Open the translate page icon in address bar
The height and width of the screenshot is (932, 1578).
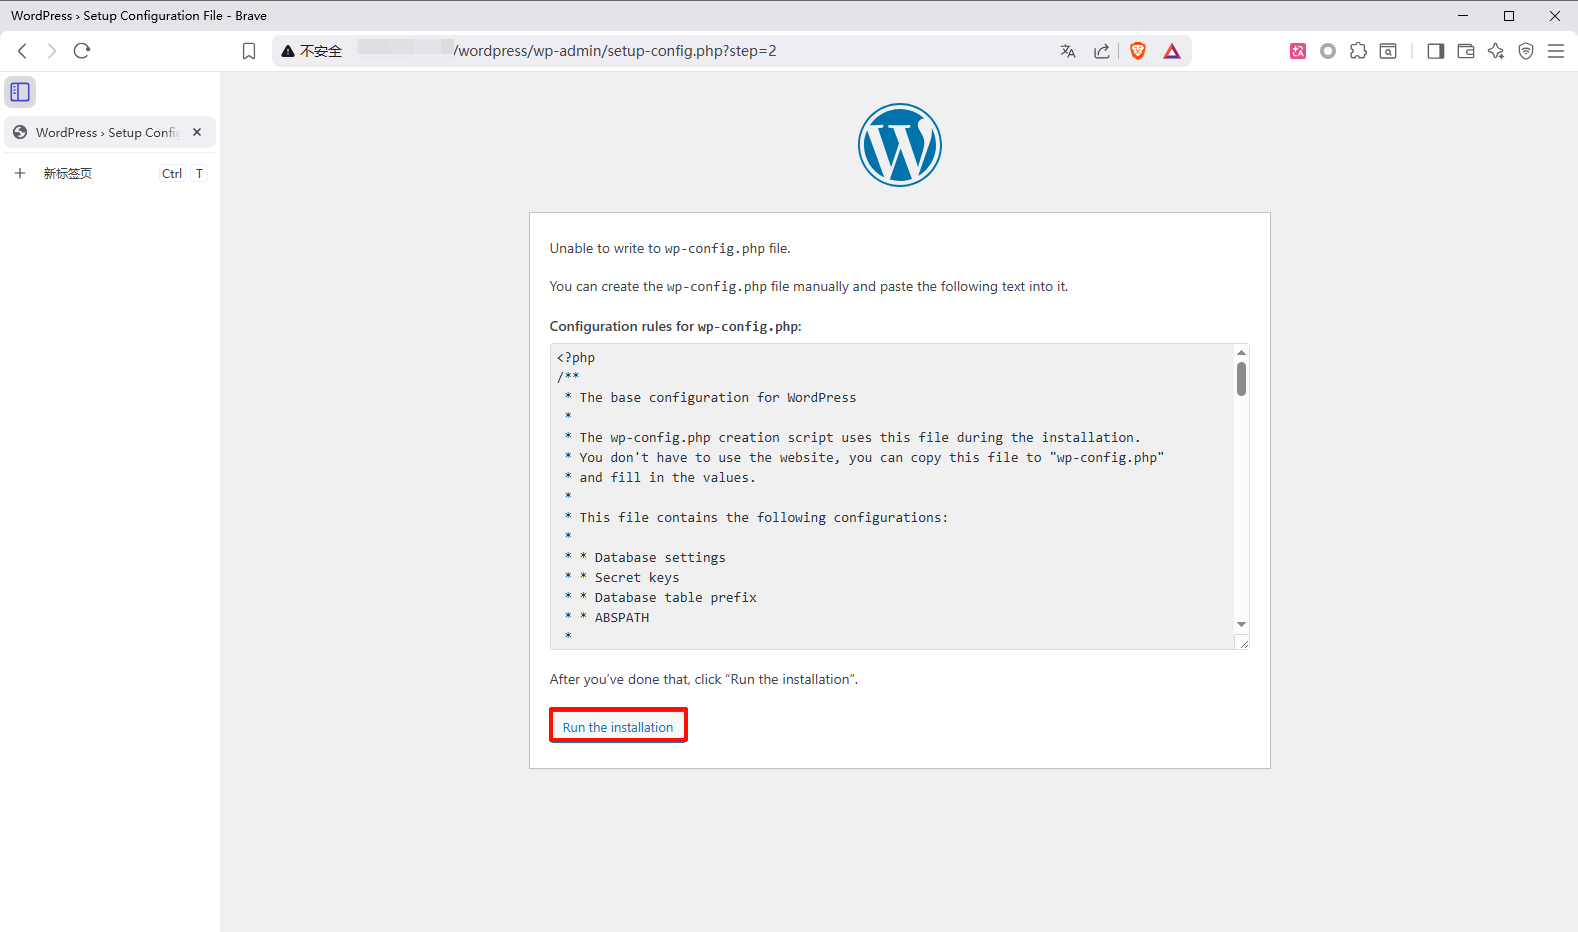pos(1068,51)
